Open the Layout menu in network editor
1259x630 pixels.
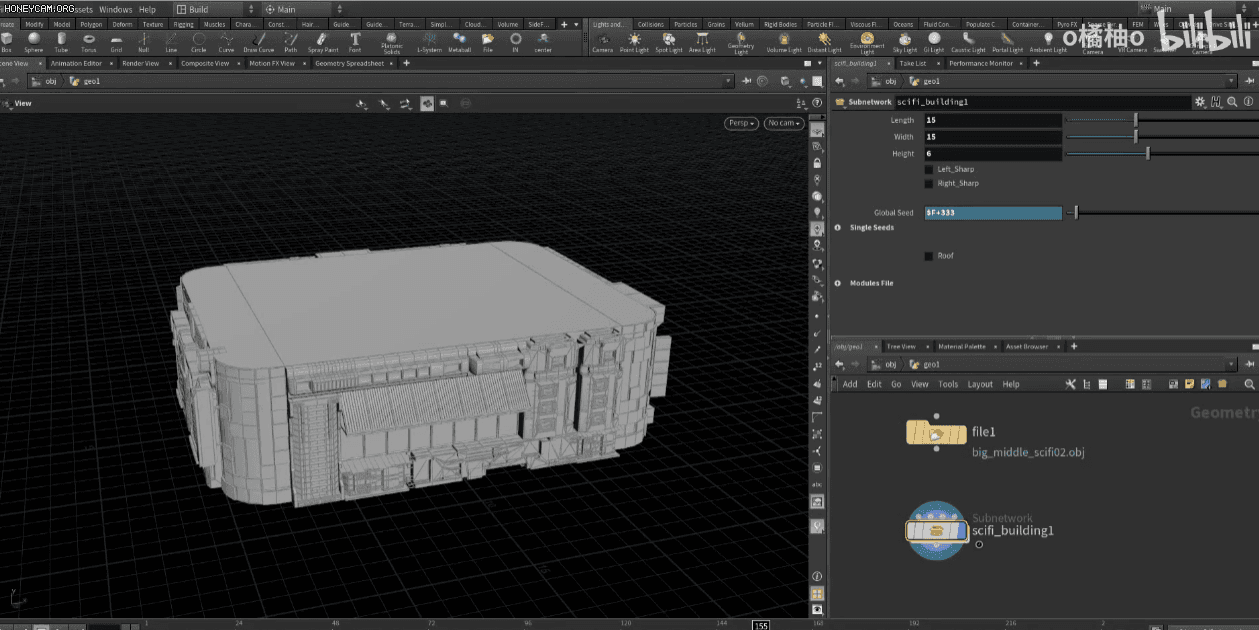pos(980,384)
